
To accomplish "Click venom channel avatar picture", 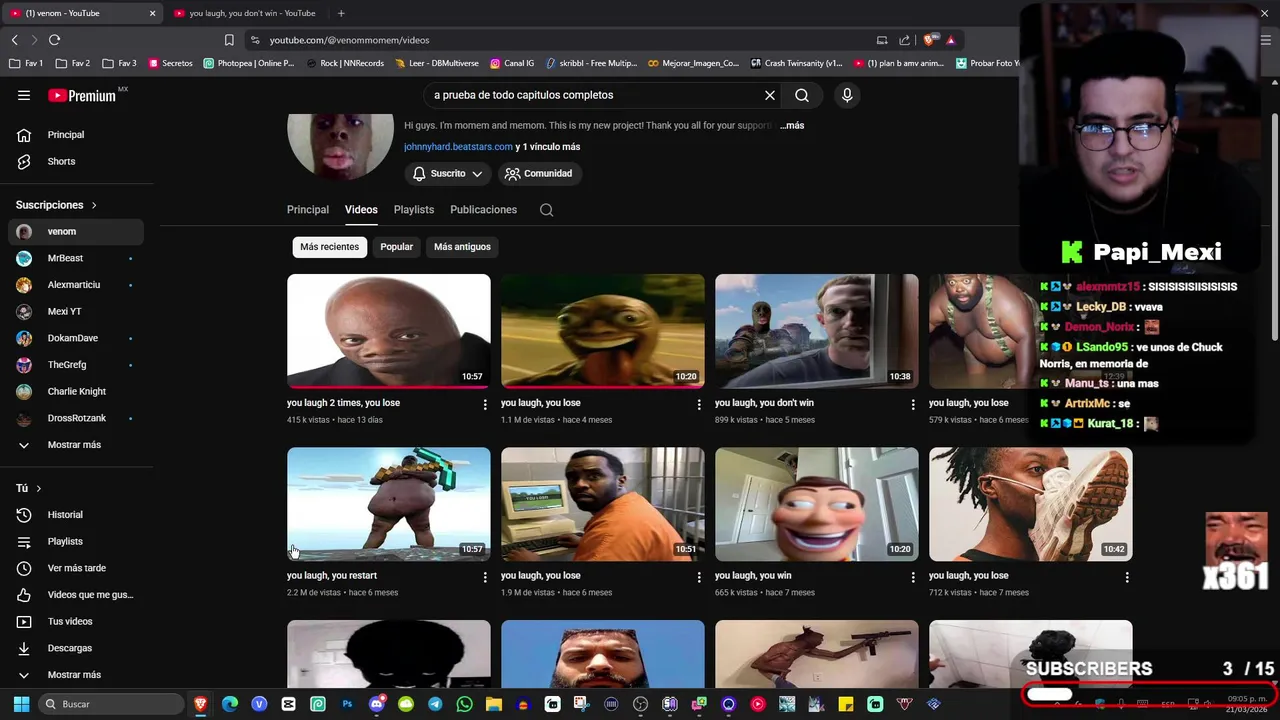I will coord(340,145).
